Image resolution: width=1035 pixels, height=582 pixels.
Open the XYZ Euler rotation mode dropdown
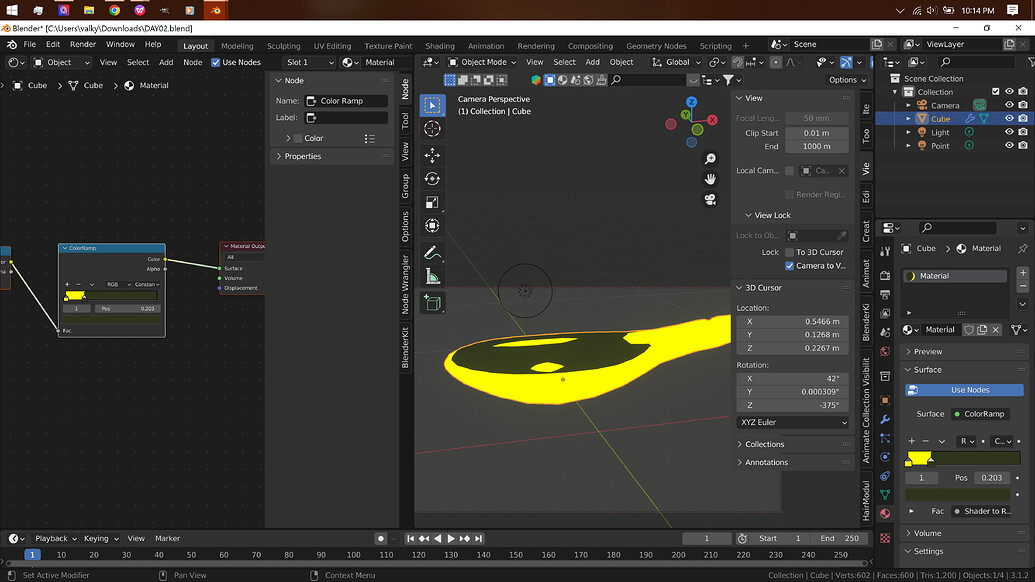pos(792,422)
